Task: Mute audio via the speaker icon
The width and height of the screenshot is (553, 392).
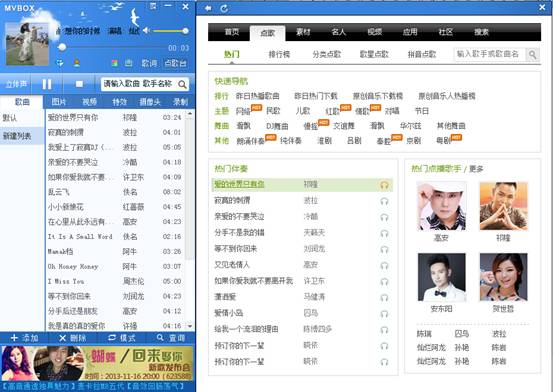Action: pos(146,31)
